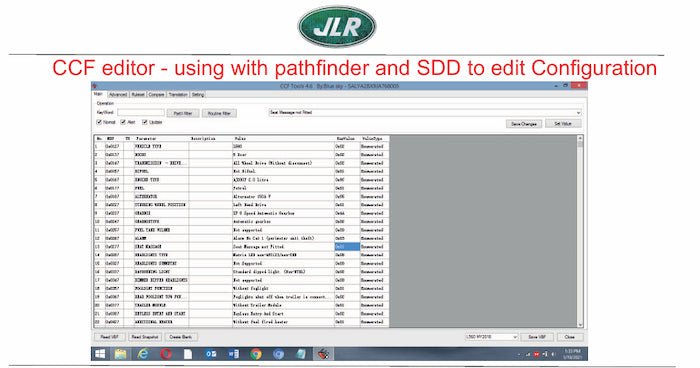Switch to the Main tab
700x368 pixels.
pos(98,94)
